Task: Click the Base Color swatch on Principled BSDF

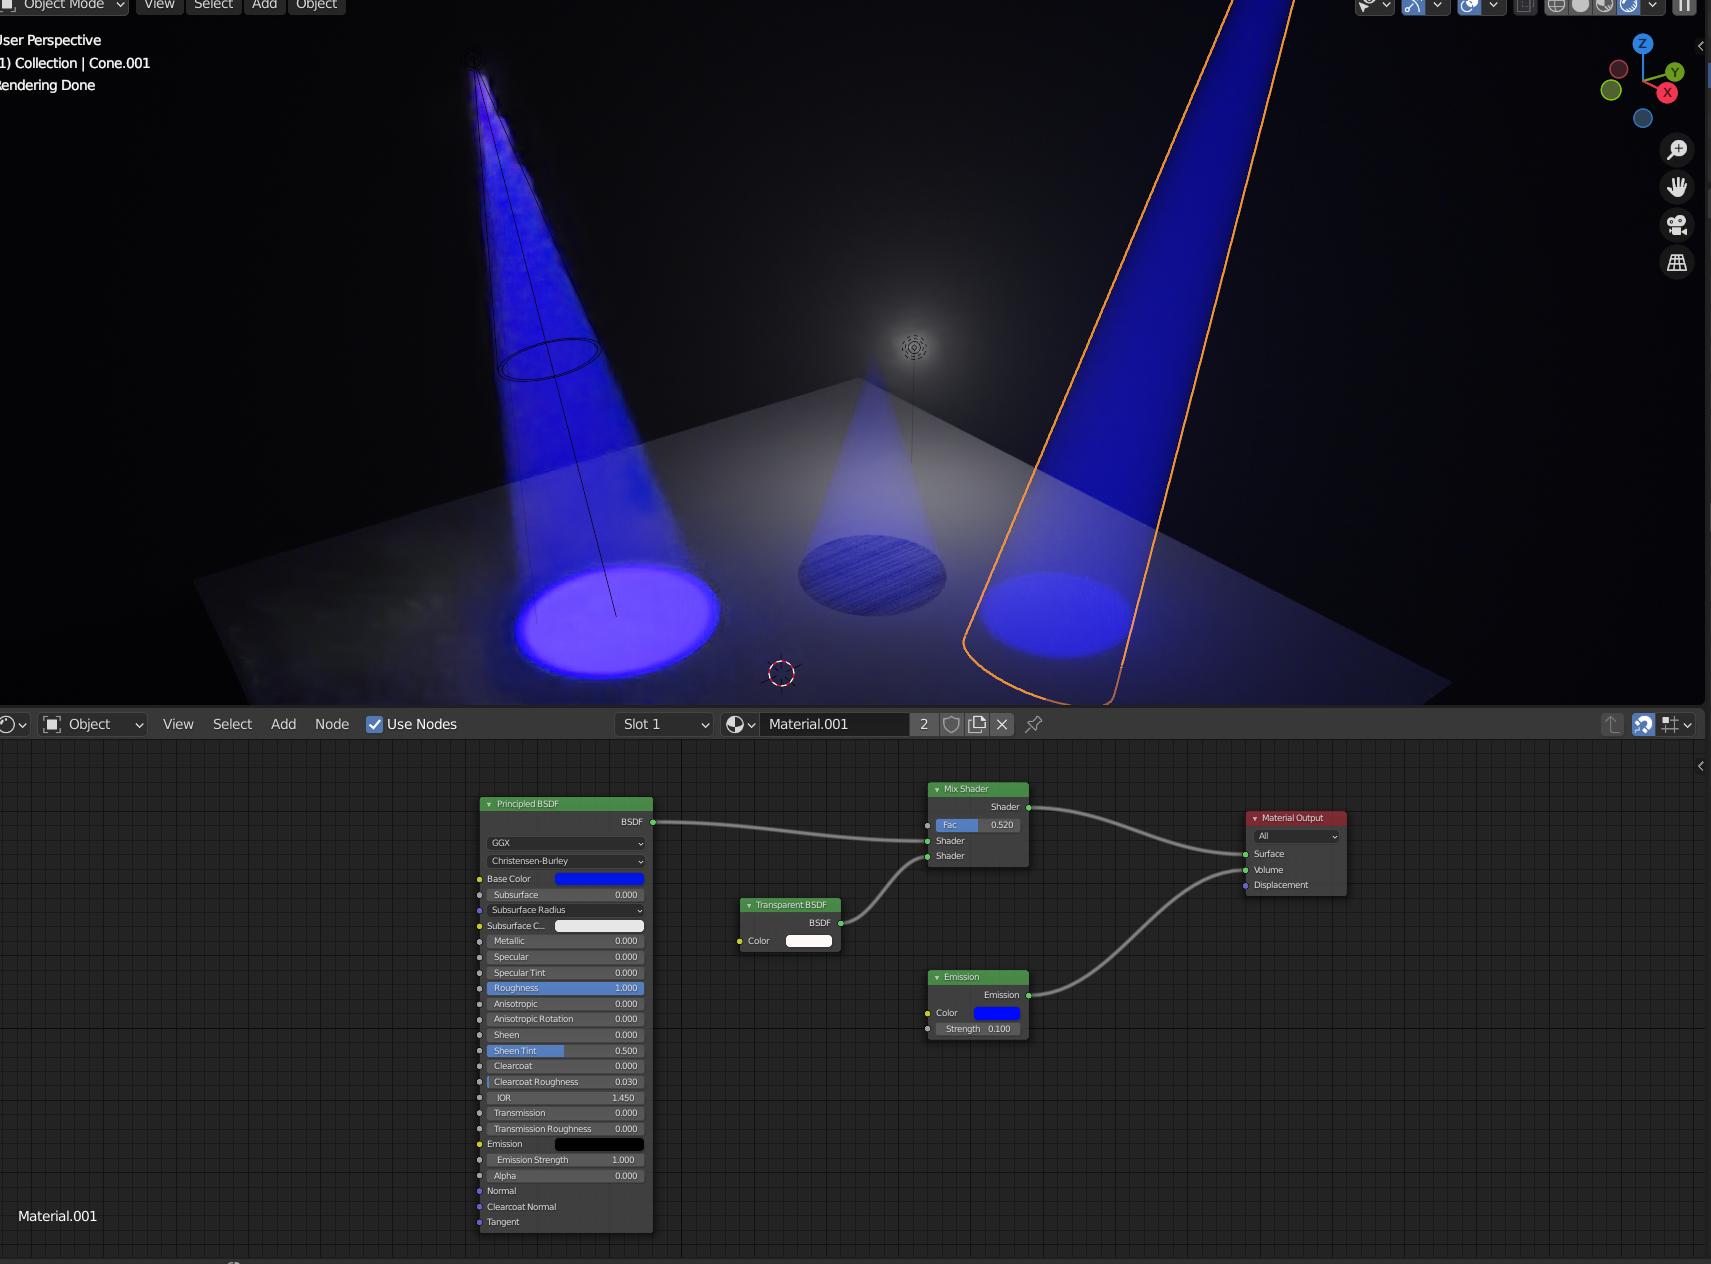Action: click(x=601, y=878)
